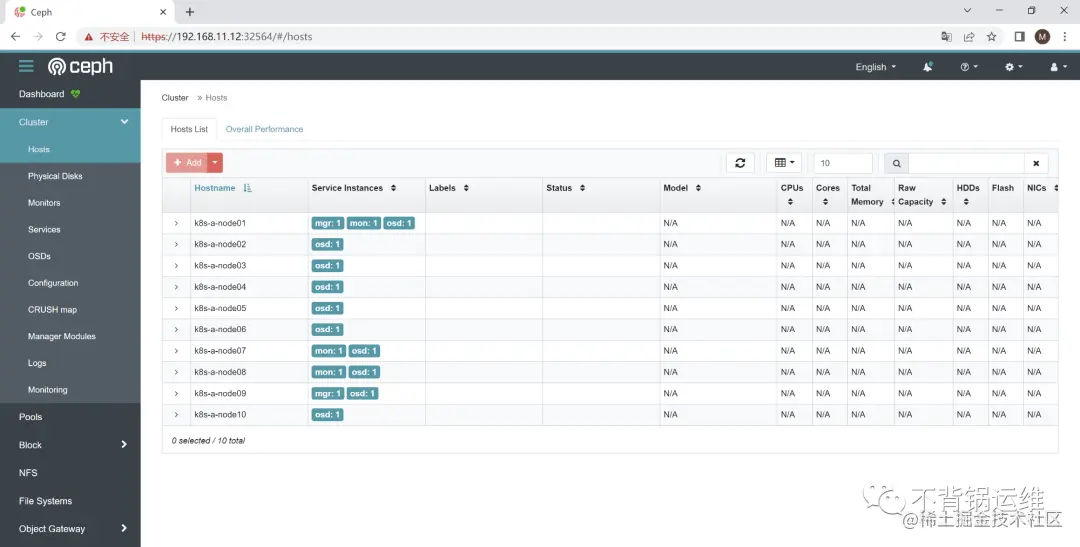The width and height of the screenshot is (1080, 547).
Task: Expand row details for k8s-a-node05
Action: coord(176,308)
